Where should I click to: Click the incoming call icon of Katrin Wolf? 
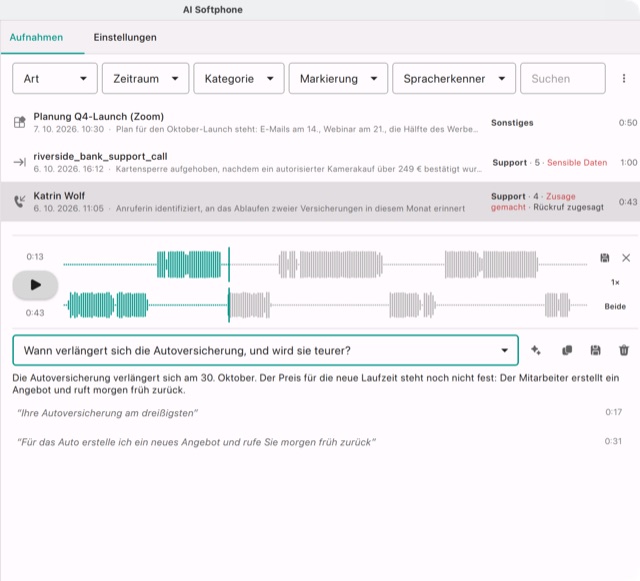[x=20, y=201]
